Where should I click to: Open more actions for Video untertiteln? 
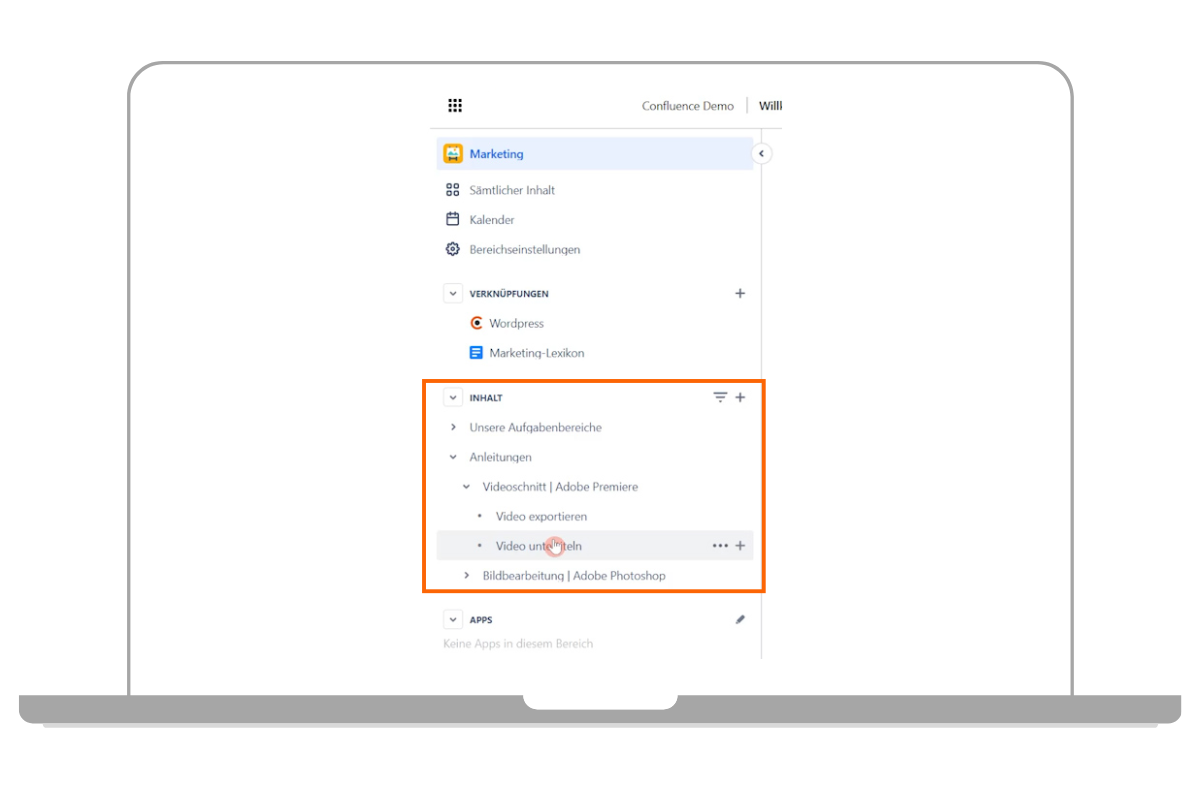click(720, 546)
